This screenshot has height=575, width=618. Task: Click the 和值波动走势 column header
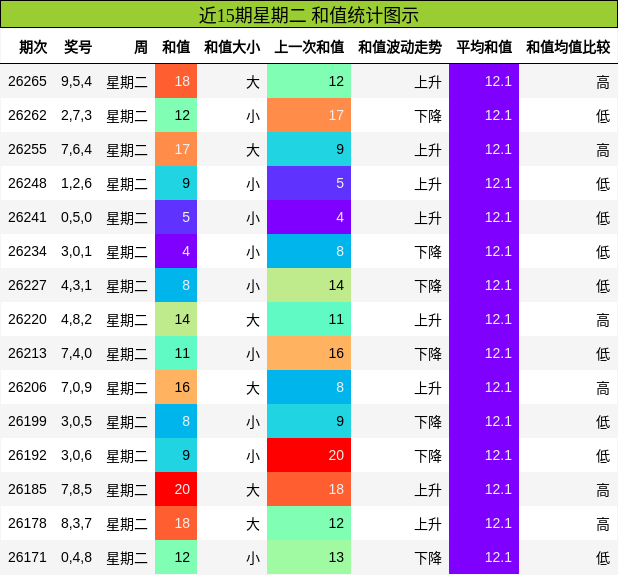pyautogui.click(x=400, y=47)
